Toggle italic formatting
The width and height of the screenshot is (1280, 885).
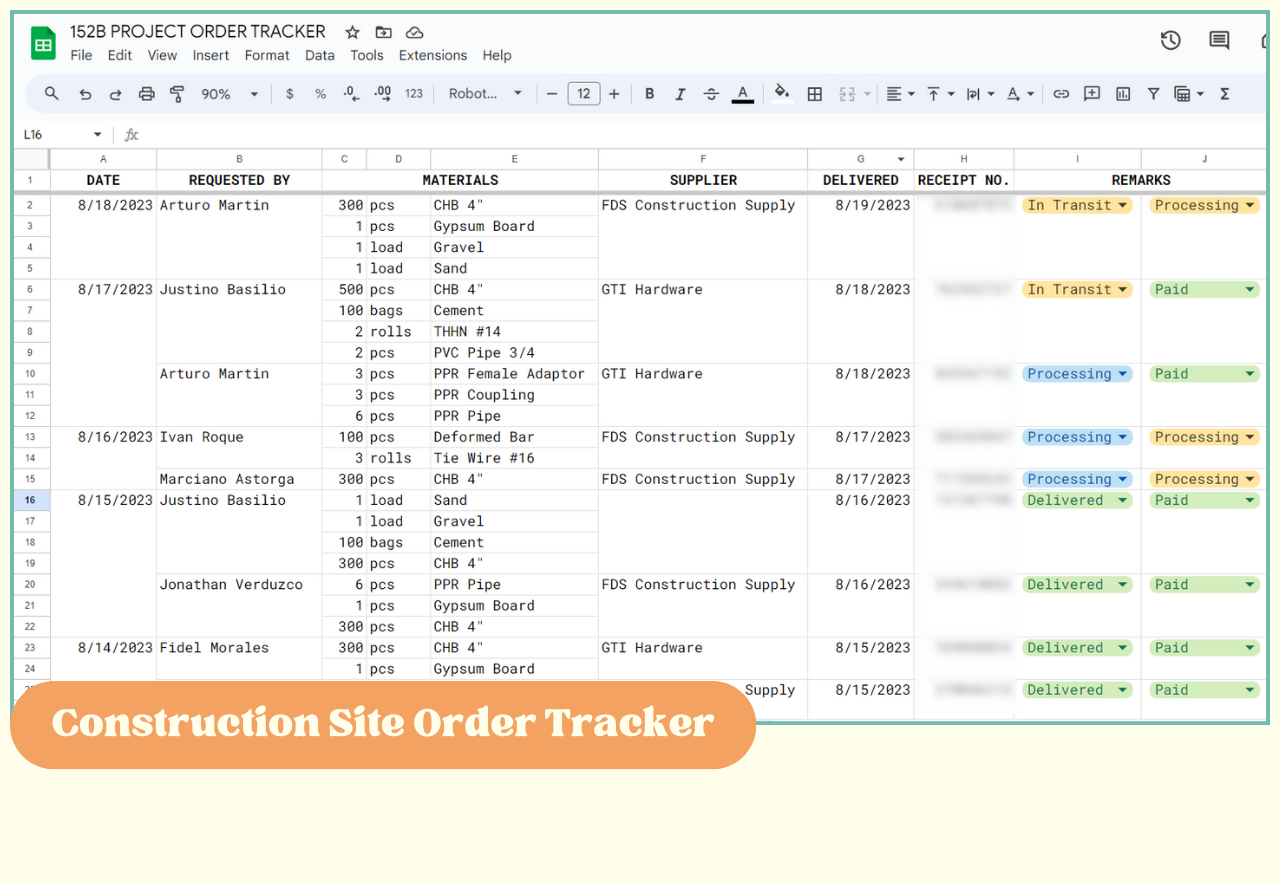point(680,94)
